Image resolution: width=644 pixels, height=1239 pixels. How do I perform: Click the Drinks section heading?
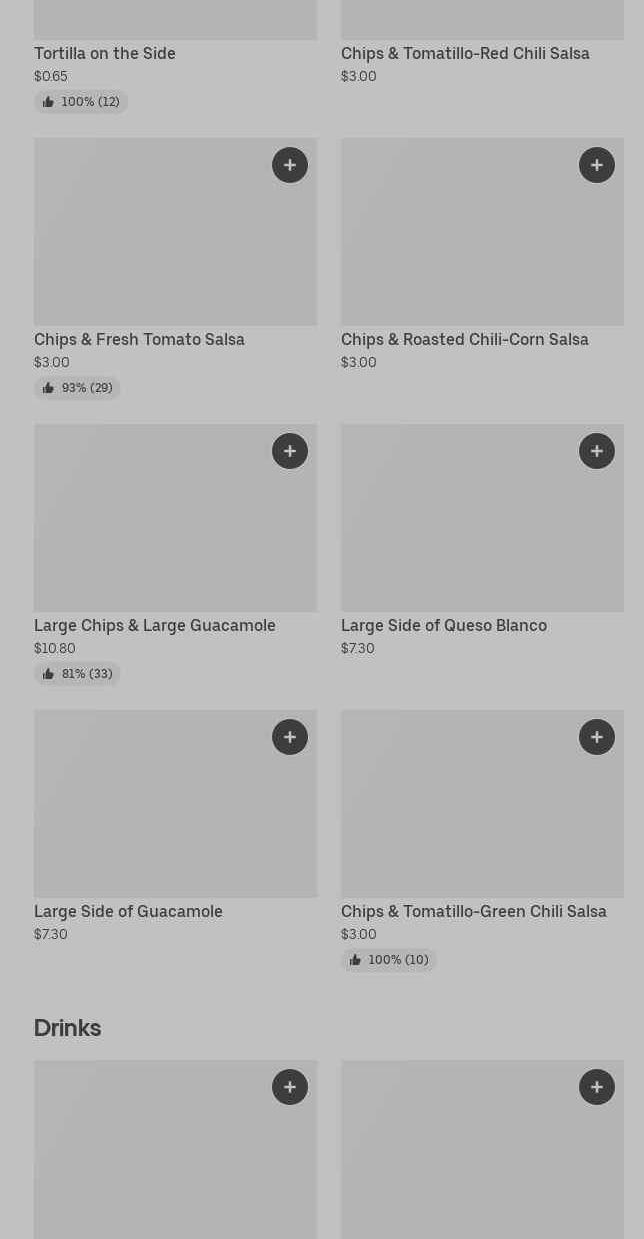click(x=67, y=1028)
